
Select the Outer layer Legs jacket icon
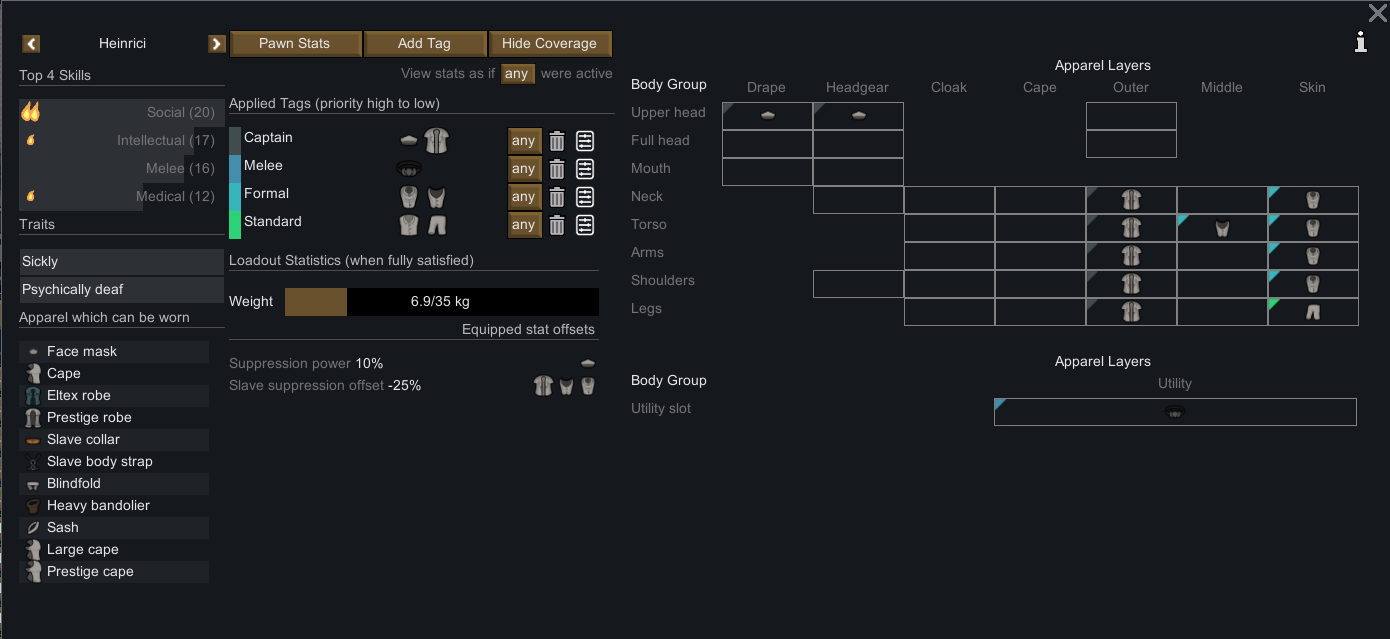click(1131, 312)
